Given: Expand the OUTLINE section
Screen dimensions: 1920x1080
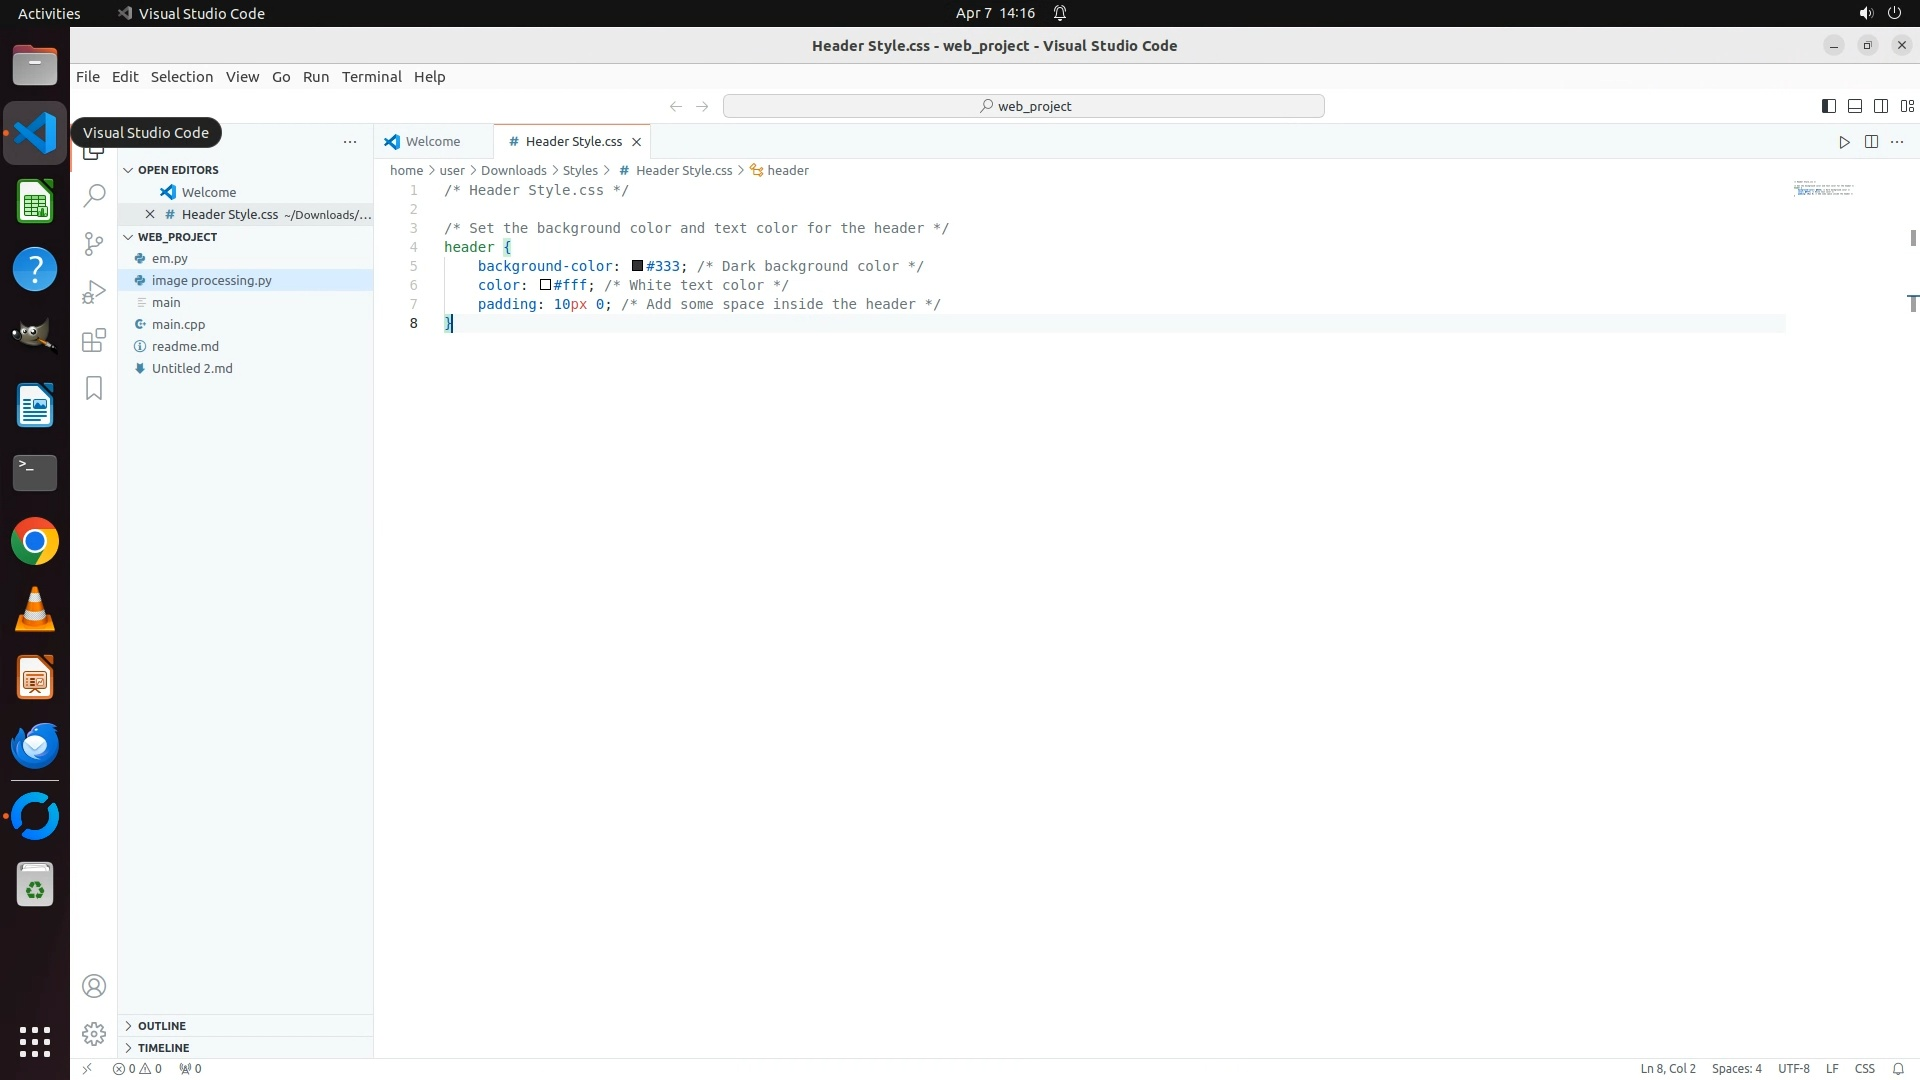Looking at the screenshot, I should point(161,1026).
